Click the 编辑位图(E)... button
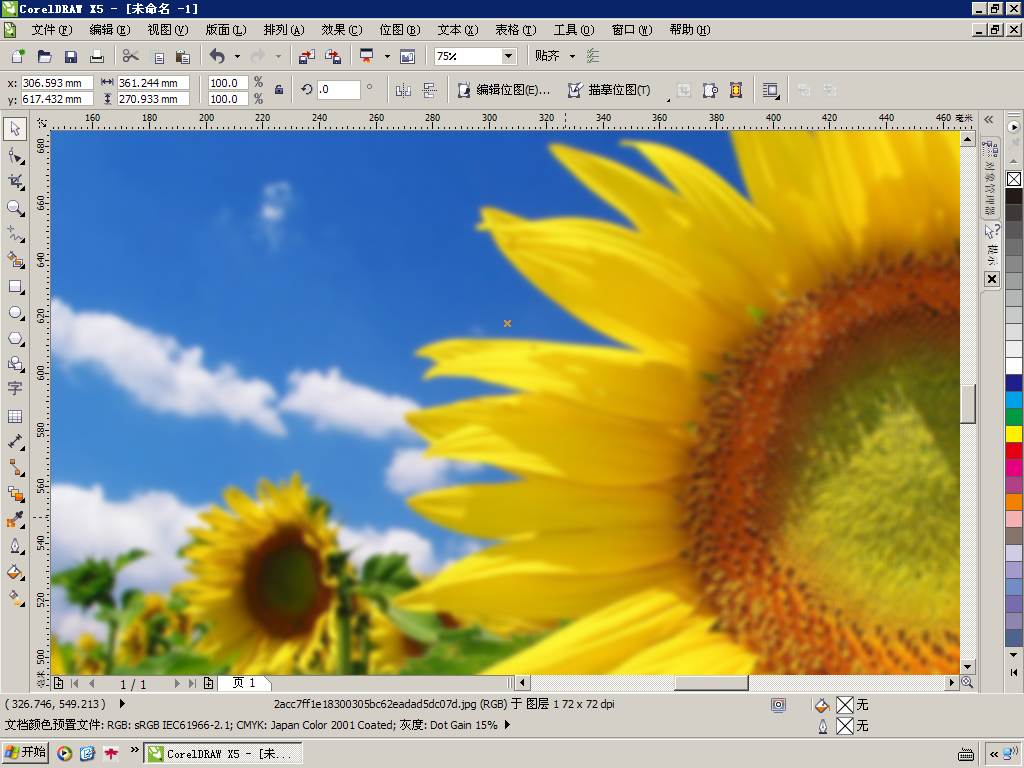Screen dimensions: 1024x768 pos(504,90)
